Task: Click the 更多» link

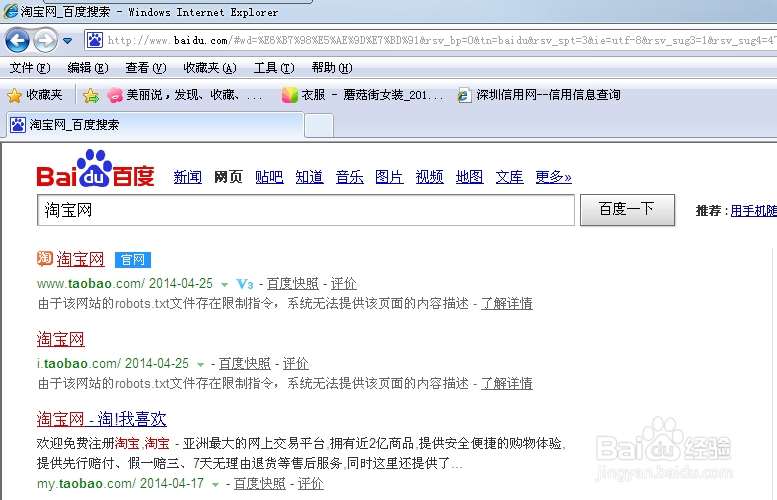Action: tap(553, 177)
